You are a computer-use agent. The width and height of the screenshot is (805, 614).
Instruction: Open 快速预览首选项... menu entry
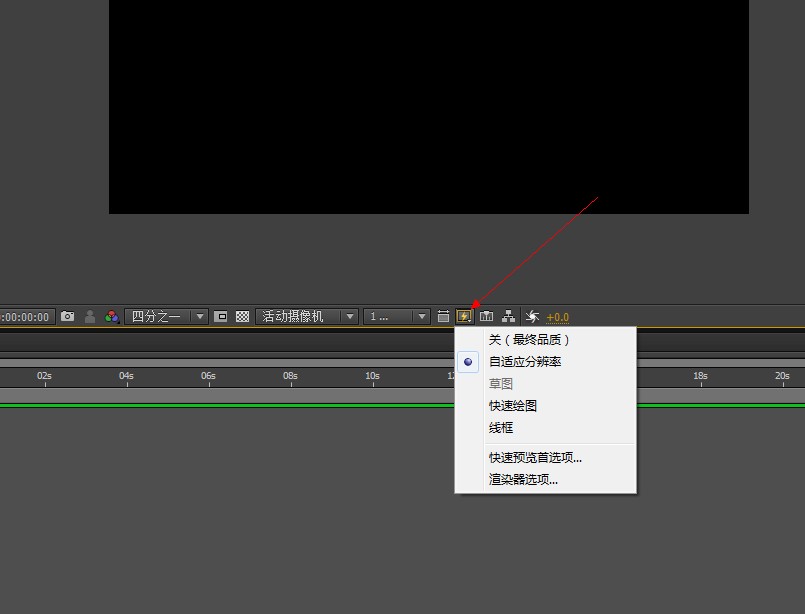545,457
